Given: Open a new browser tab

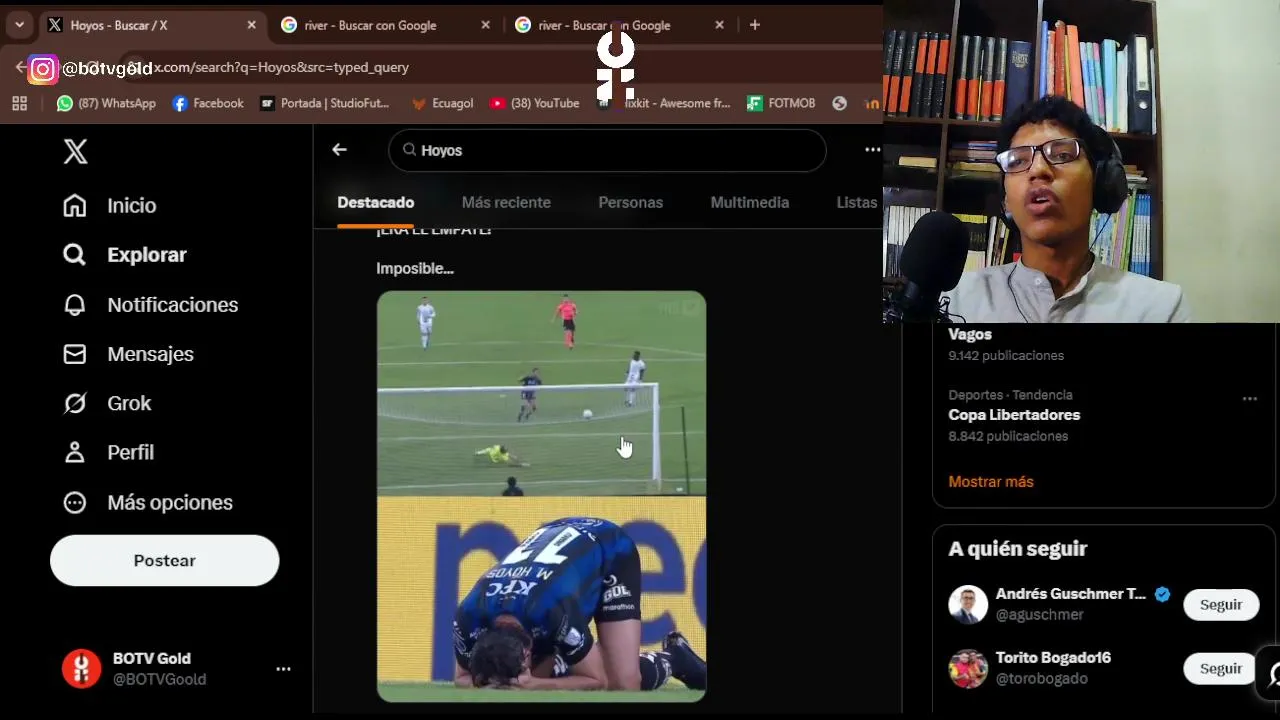Looking at the screenshot, I should pyautogui.click(x=755, y=25).
